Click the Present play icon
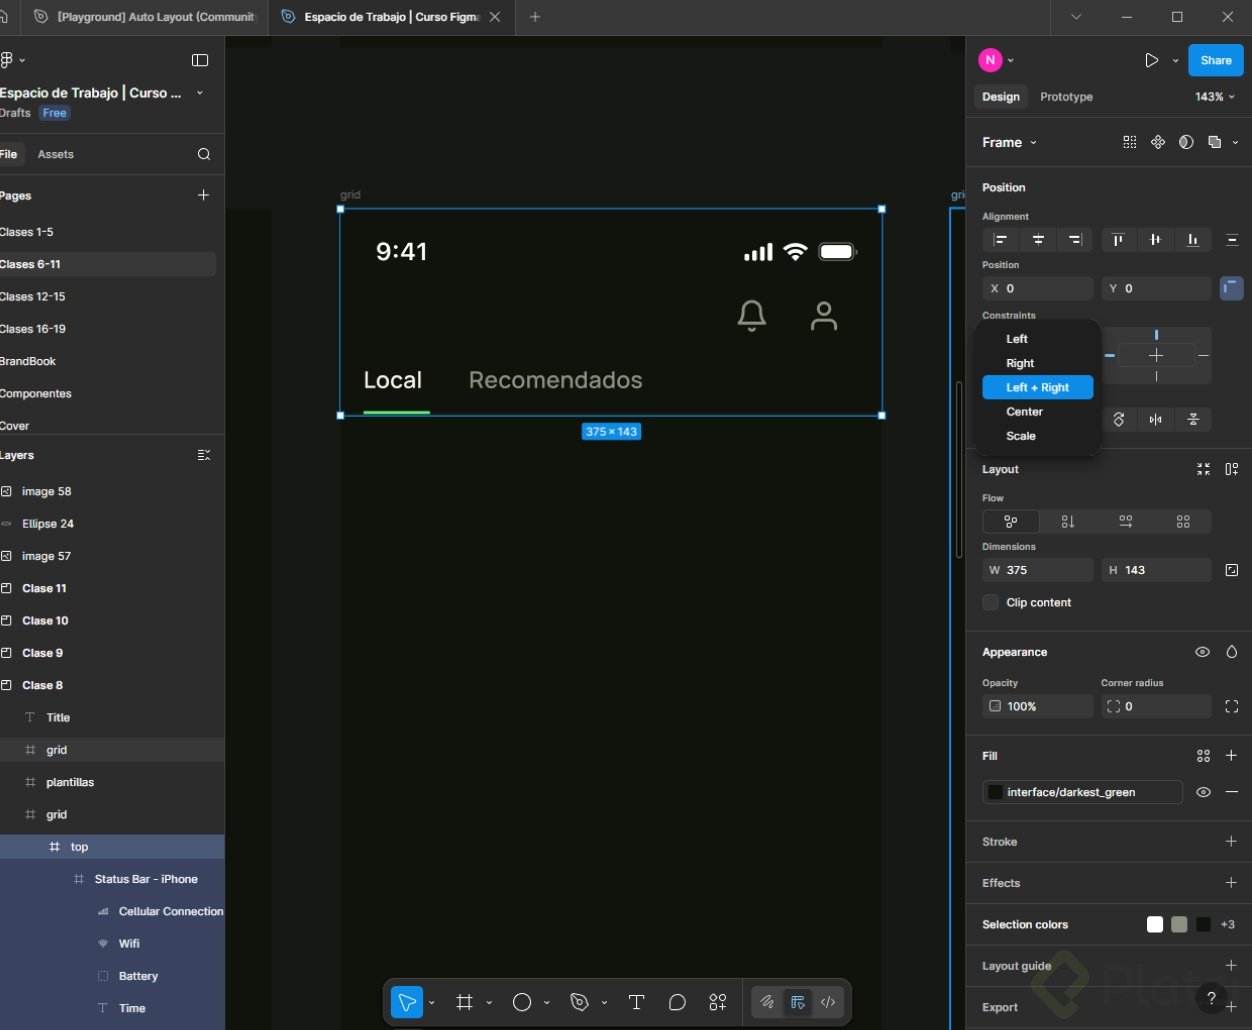 [x=1151, y=60]
